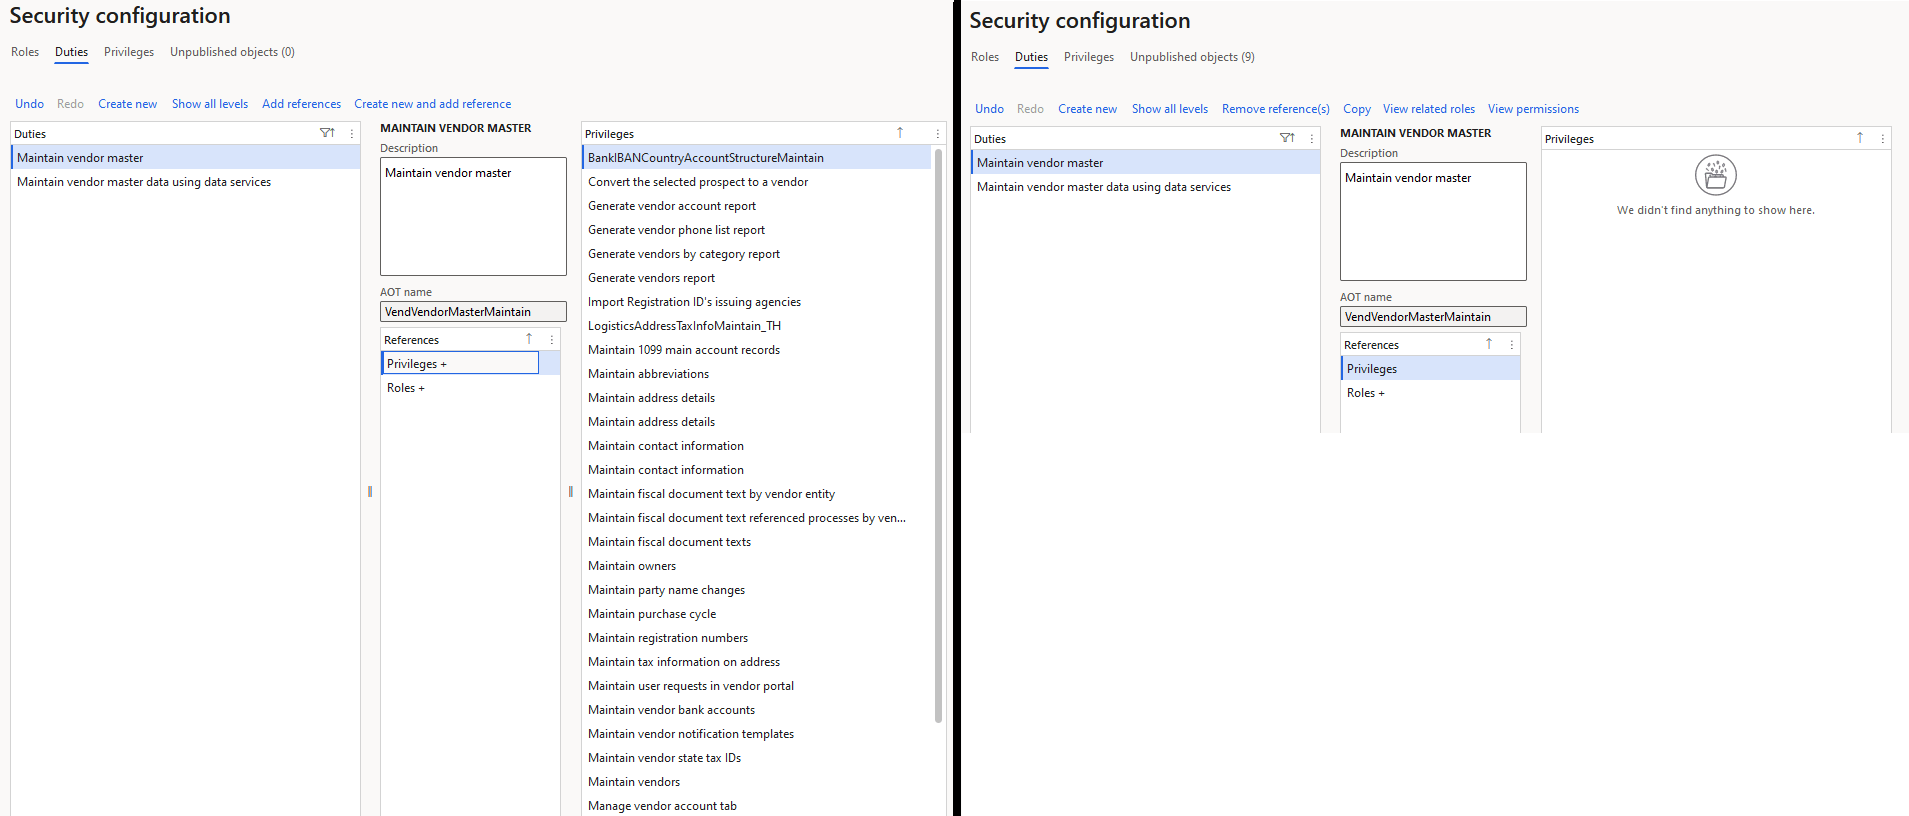Click the Copy link
Screen dimensions: 1909x816
click(x=1357, y=109)
